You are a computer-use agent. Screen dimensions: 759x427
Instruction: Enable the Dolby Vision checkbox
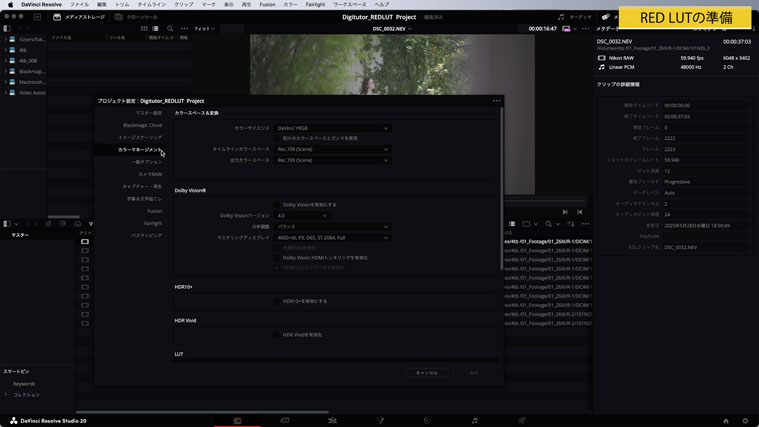pyautogui.click(x=277, y=204)
